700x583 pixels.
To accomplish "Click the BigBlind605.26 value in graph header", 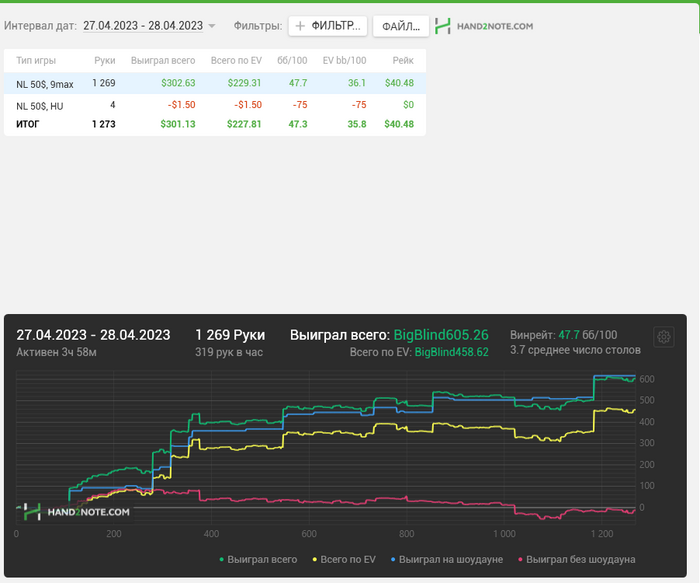I will tap(441, 335).
